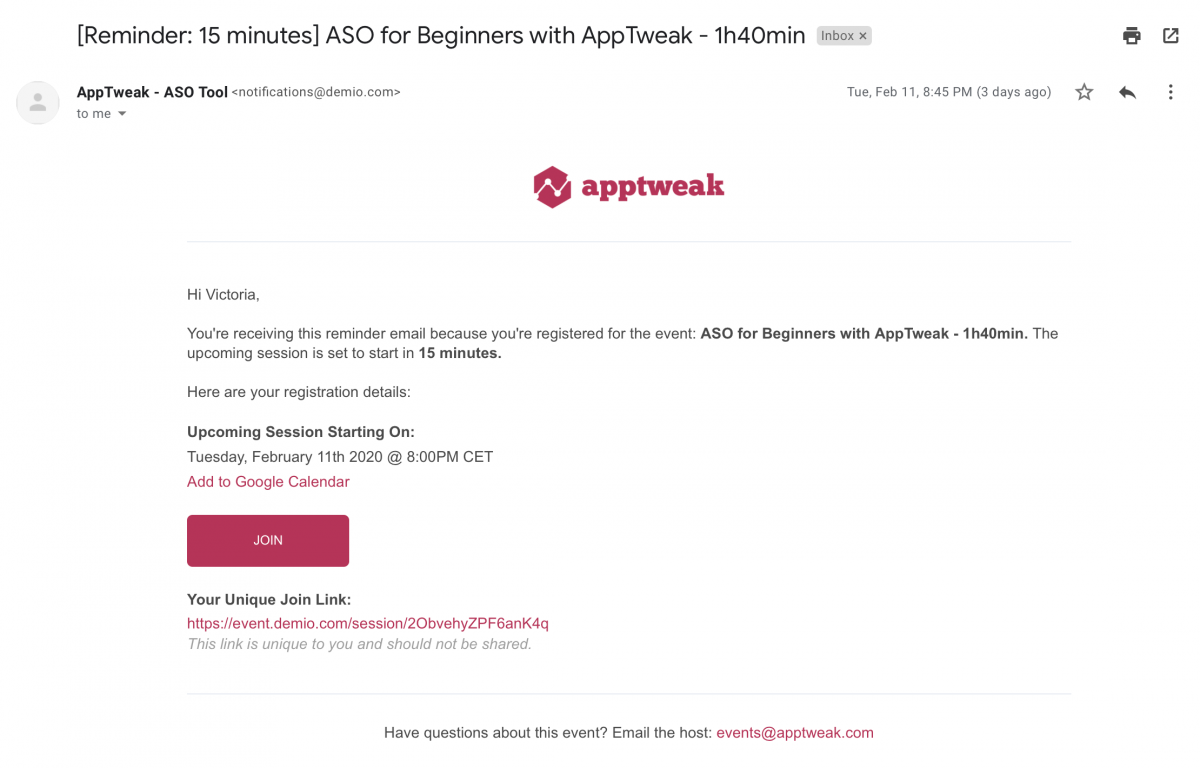Click the Tue, Feb 11 timestamp
Screen dimensions: 1200x768
point(949,92)
